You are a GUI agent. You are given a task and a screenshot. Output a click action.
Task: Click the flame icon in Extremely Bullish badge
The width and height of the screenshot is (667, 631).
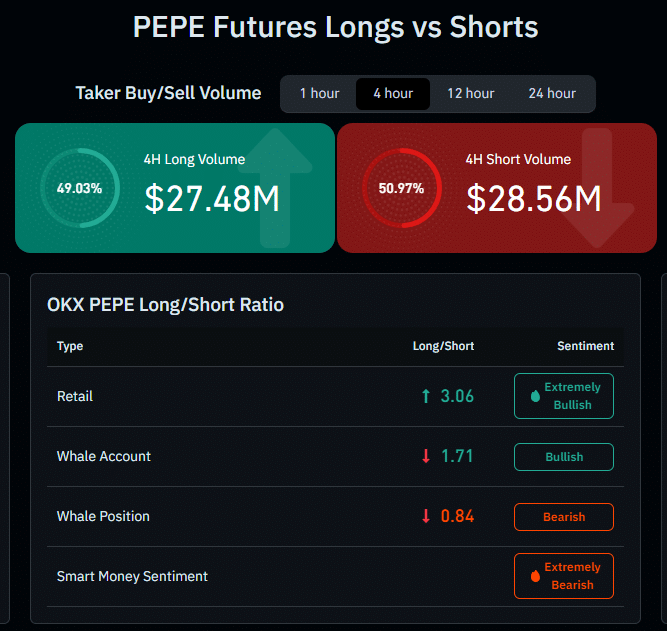(x=534, y=396)
